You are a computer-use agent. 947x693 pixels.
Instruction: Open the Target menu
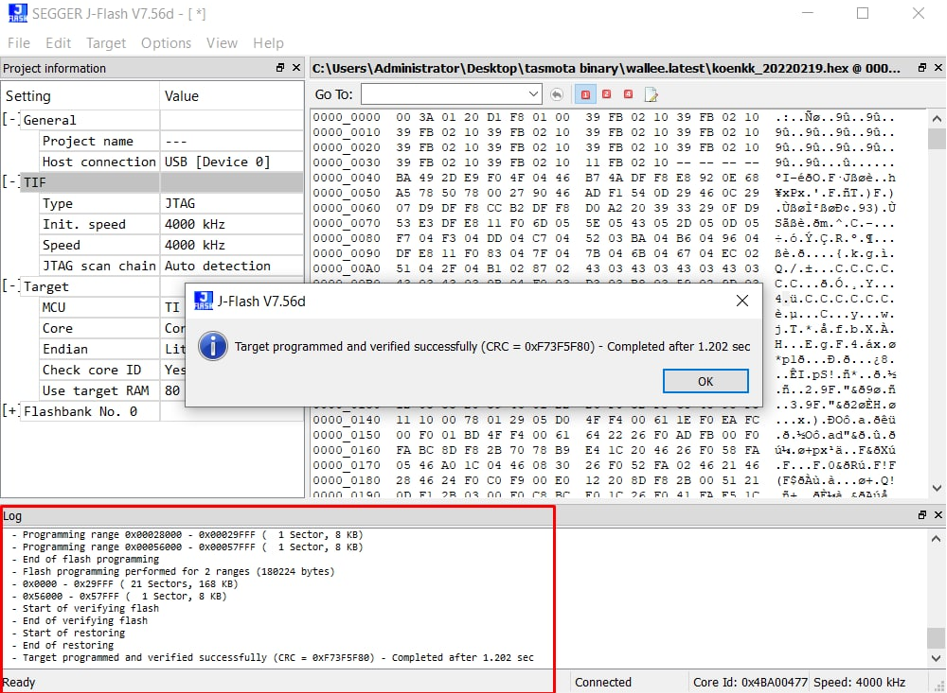106,43
